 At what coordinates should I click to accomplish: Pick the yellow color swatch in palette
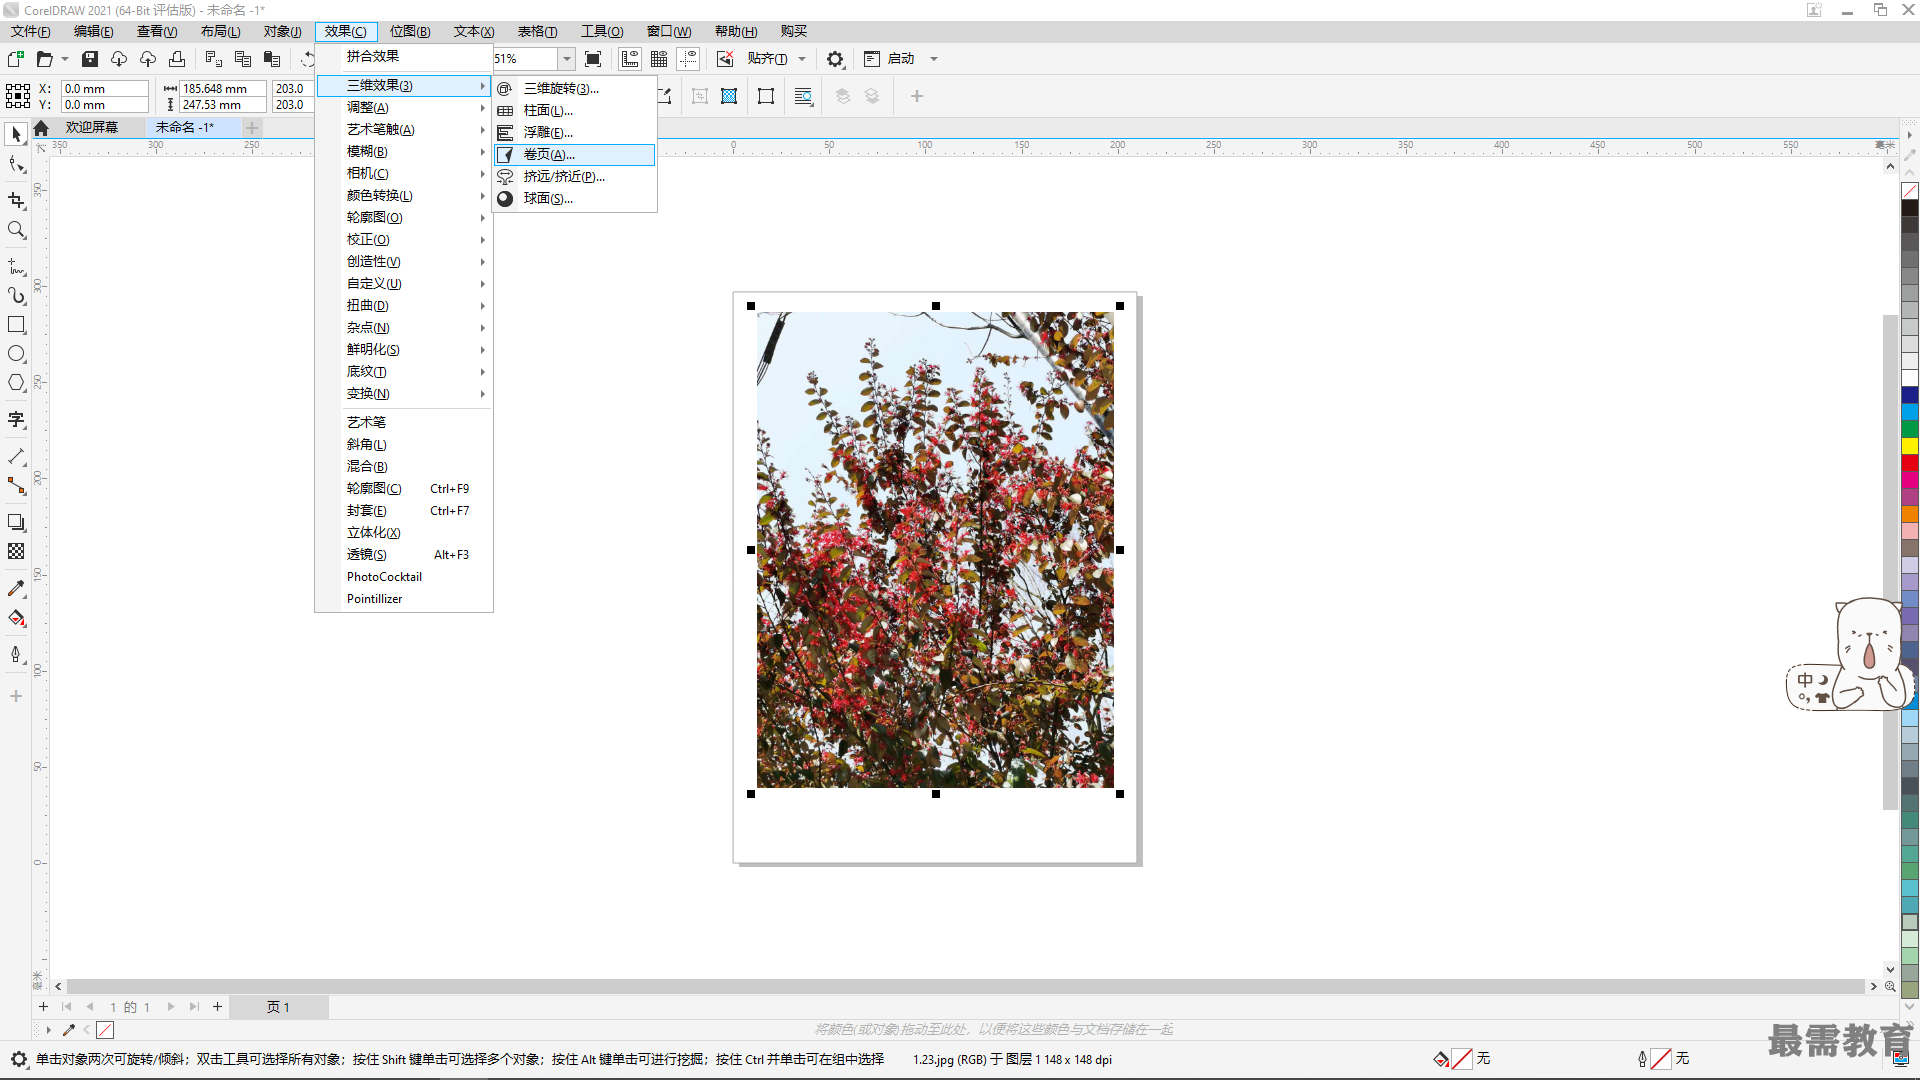click(1910, 446)
